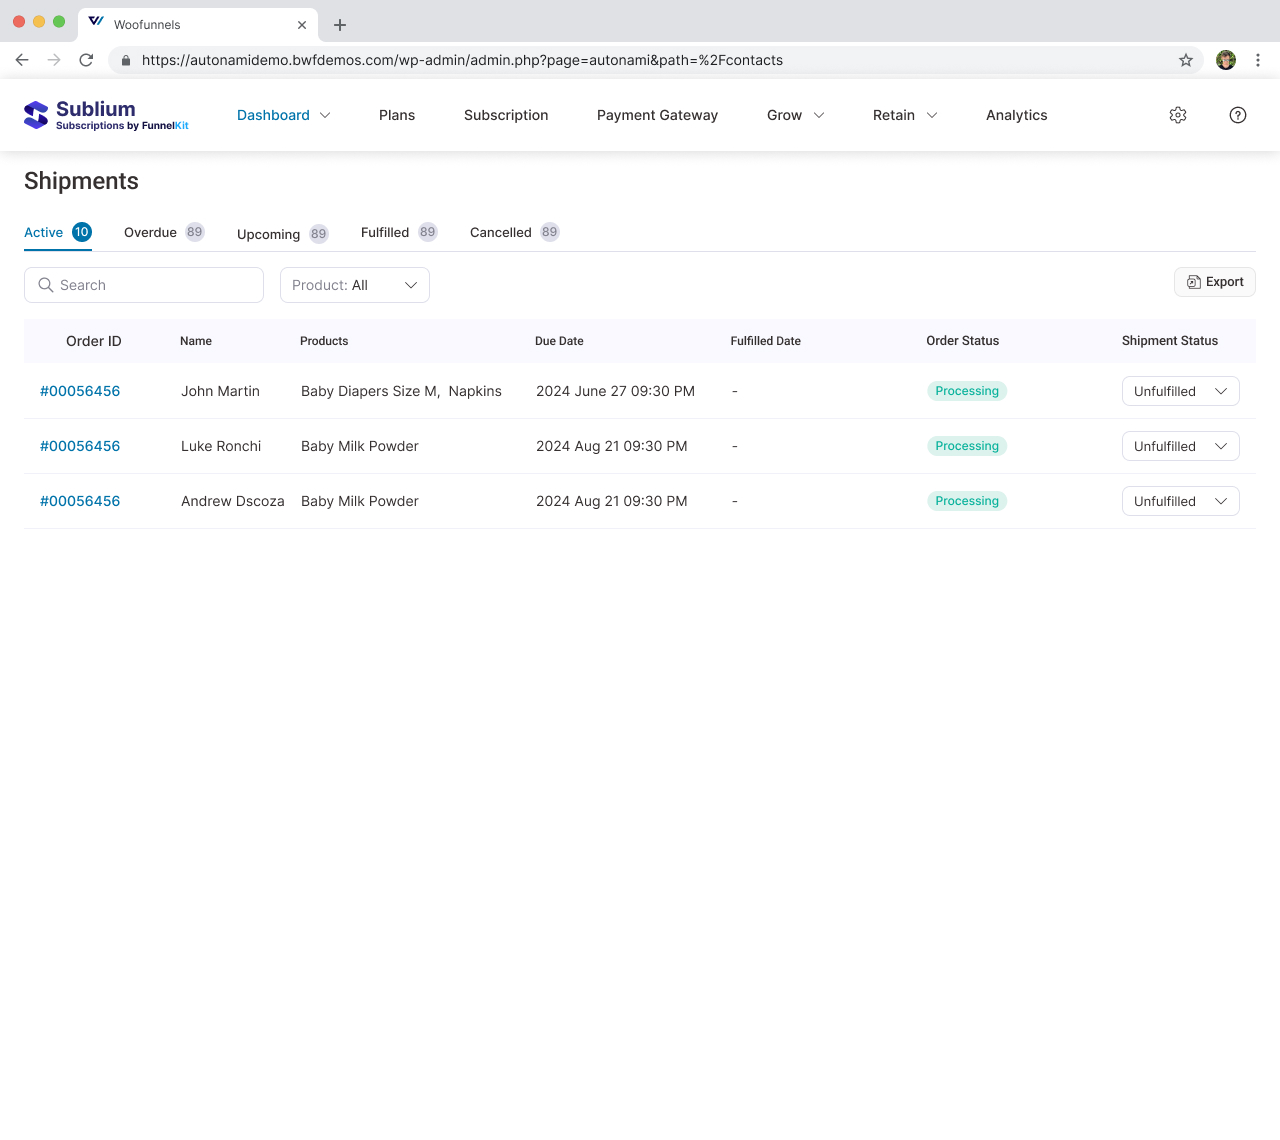Open Chrome three-dot menu
The height and width of the screenshot is (1140, 1280).
tap(1258, 60)
